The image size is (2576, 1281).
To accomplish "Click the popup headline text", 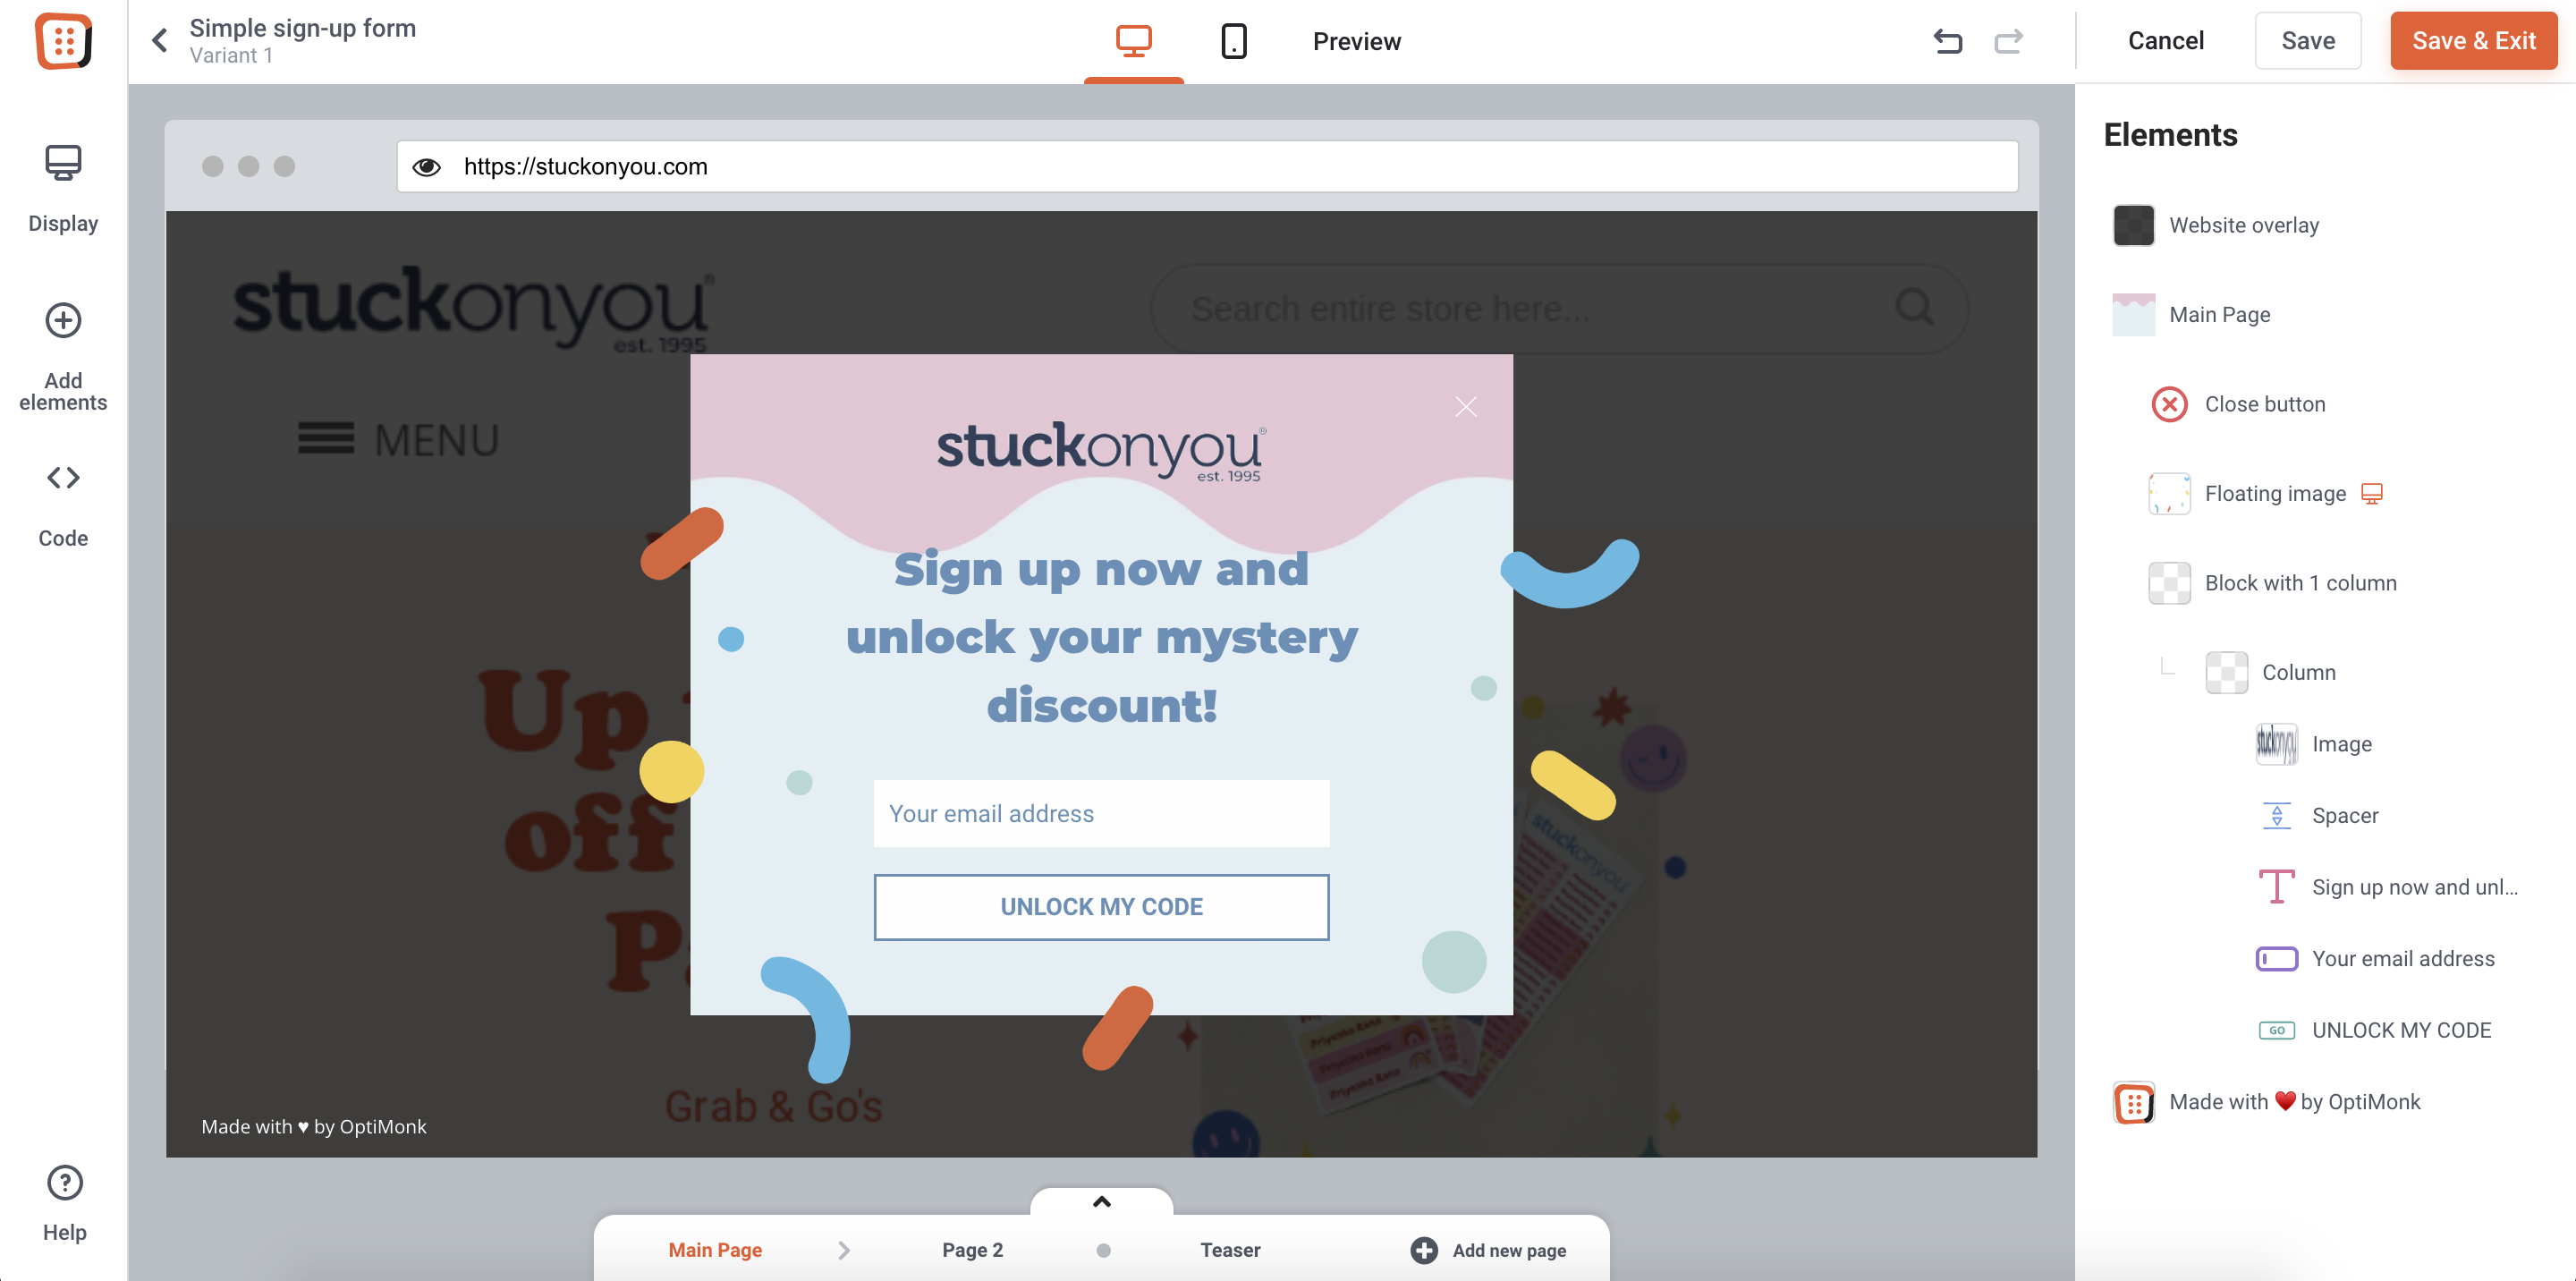I will tap(1101, 637).
